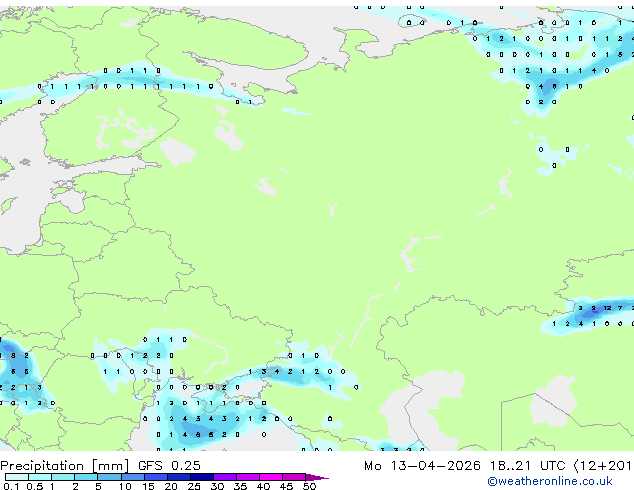Click the 'GFS 0.25' model label
This screenshot has width=634, height=490.
pos(169,466)
